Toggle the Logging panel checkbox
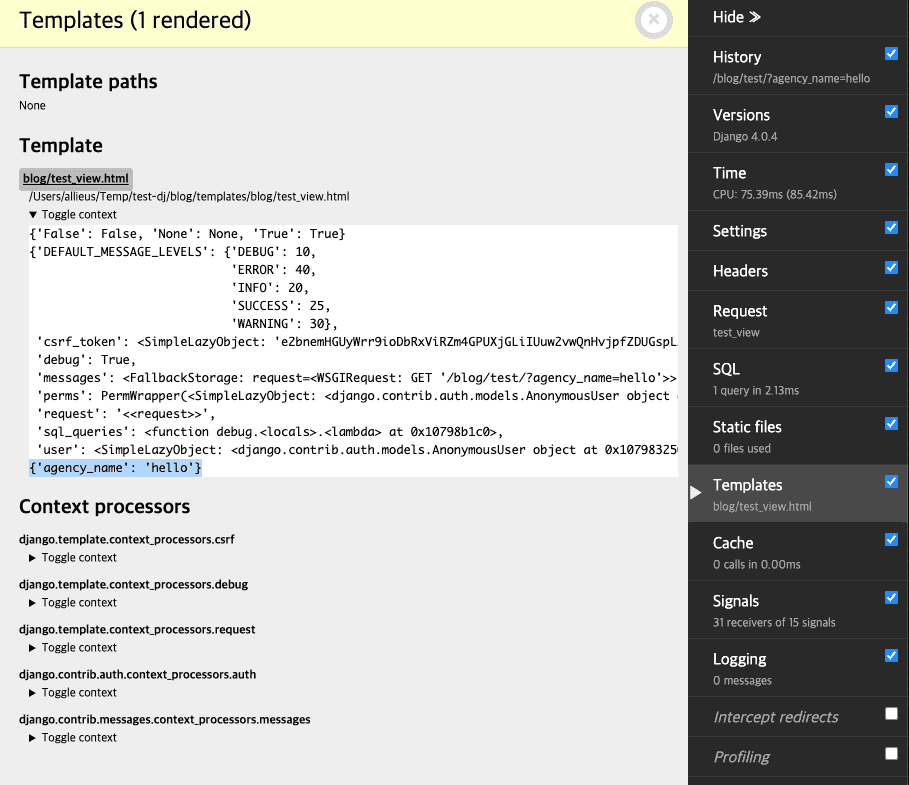The width and height of the screenshot is (909, 785). [891, 656]
